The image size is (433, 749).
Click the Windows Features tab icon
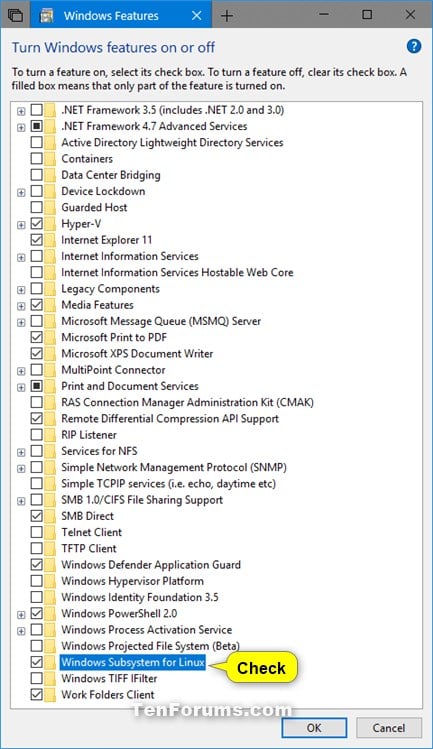47,16
